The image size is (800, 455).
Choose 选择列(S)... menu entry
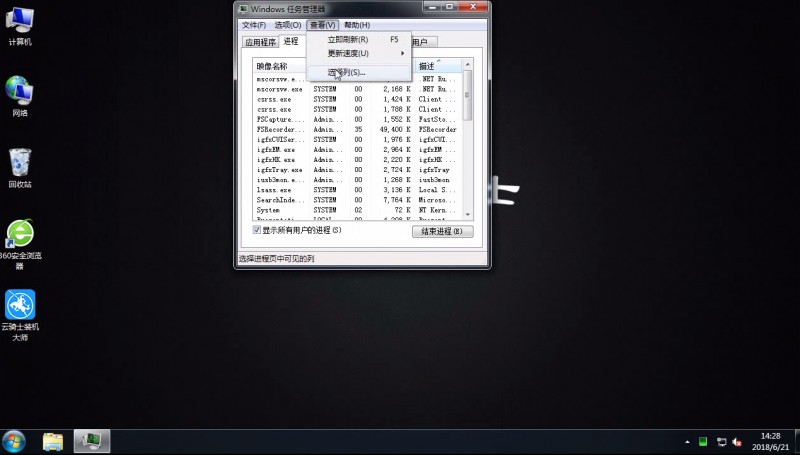click(359, 72)
